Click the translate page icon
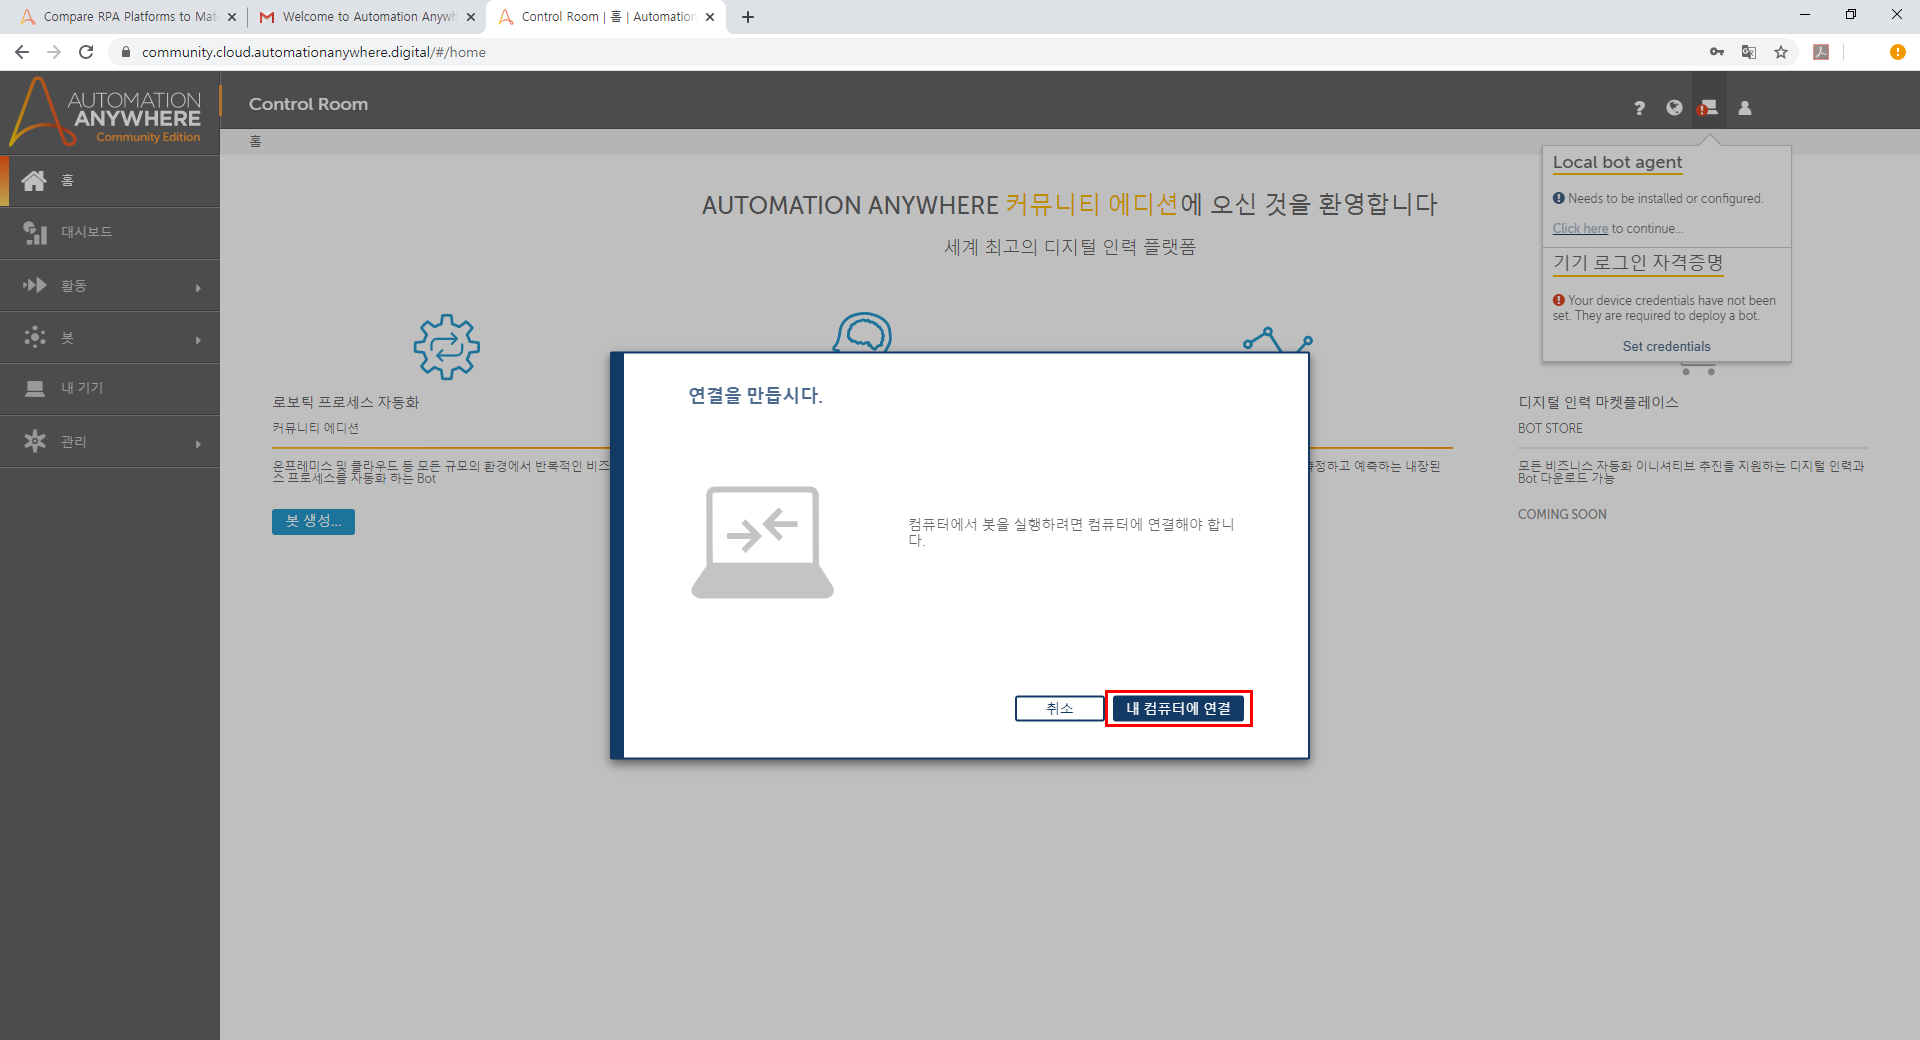Screen dimensions: 1920x1040 pos(1749,52)
